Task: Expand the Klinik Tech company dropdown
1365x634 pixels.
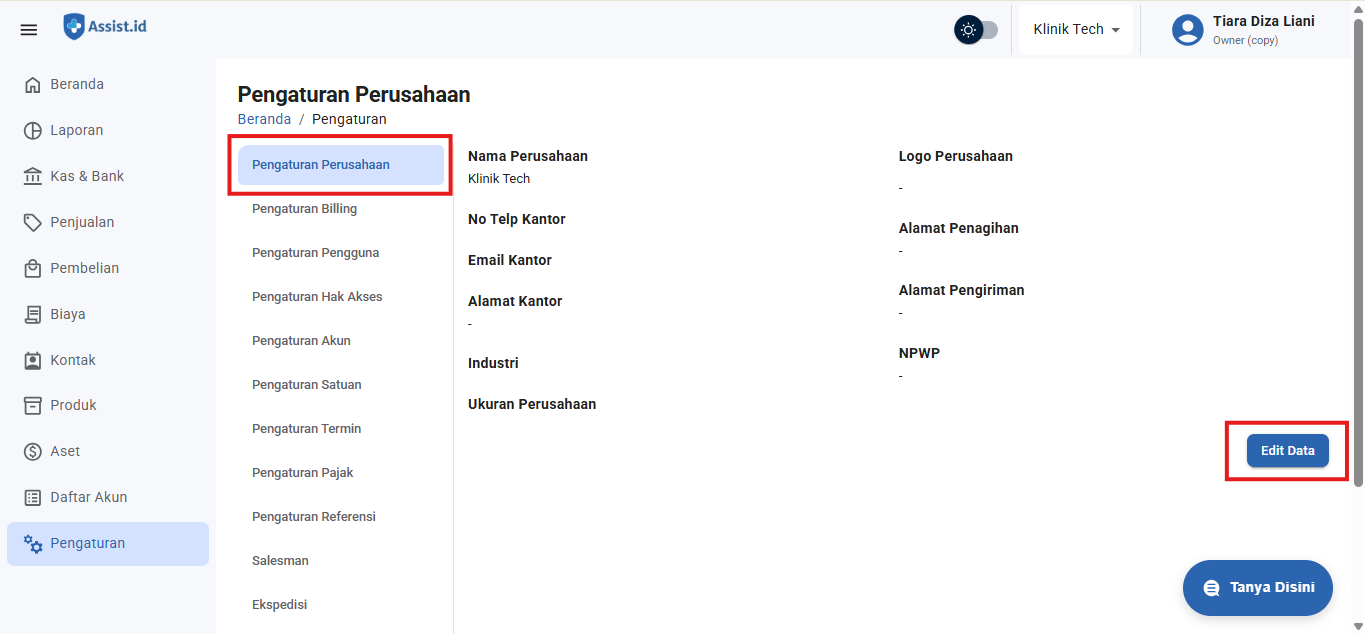Action: point(1076,30)
